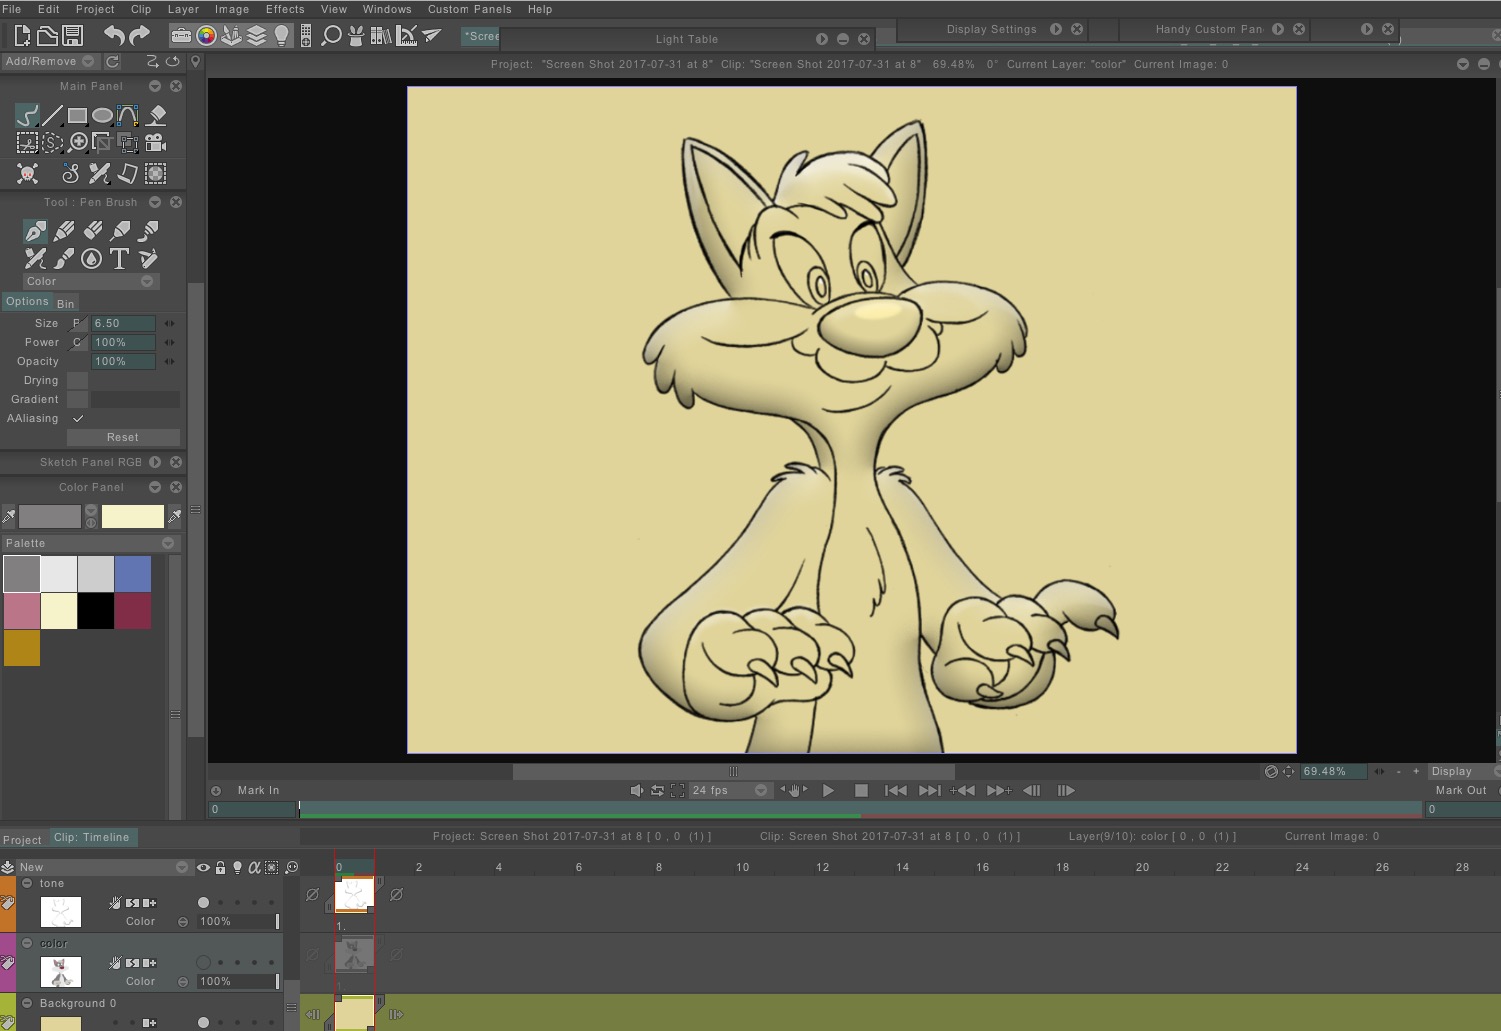Select the black palette swatch

pos(96,611)
